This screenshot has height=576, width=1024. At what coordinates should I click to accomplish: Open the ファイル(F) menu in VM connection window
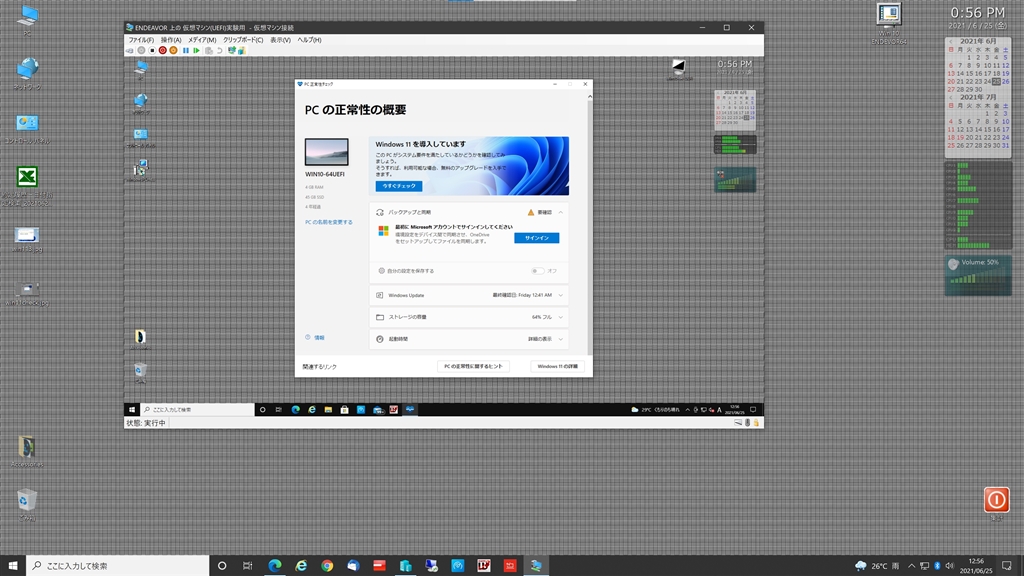coord(141,40)
